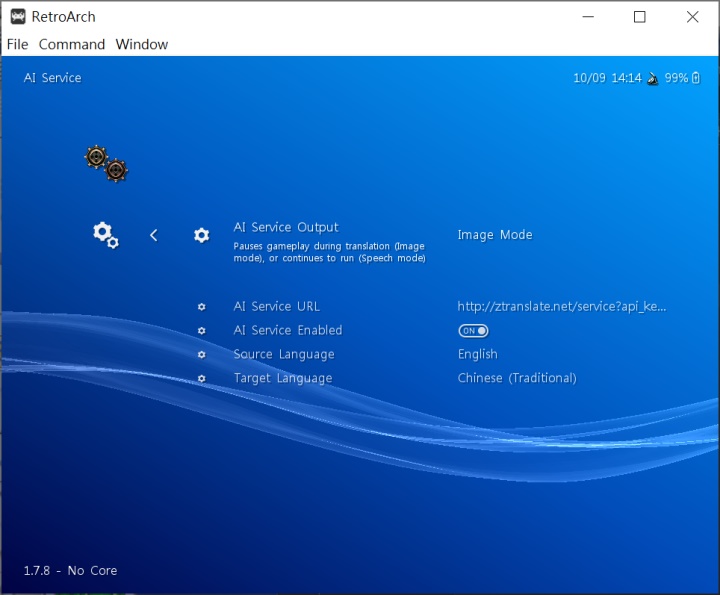Click gear icon beside Target Language
This screenshot has height=595, width=720.
[x=202, y=378]
